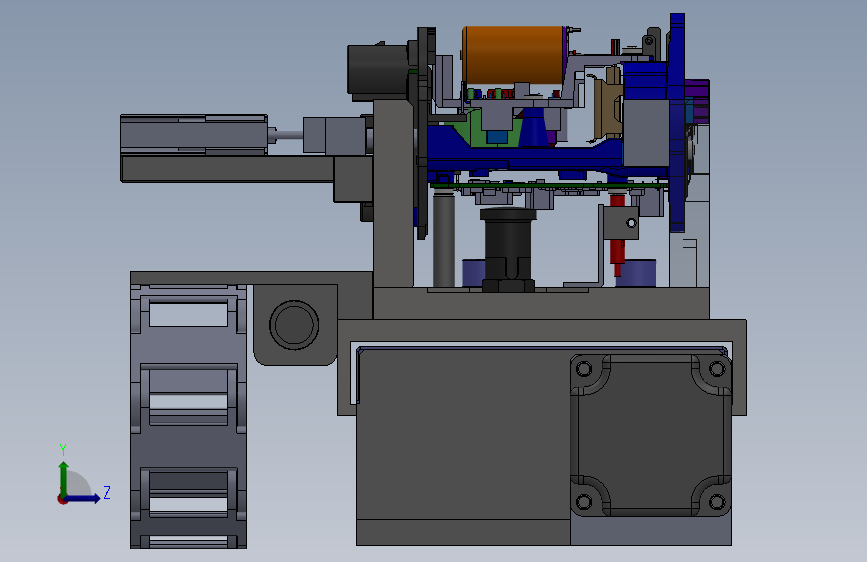
Task: Click the green Y axis arrow of the triad
Action: click(x=64, y=477)
